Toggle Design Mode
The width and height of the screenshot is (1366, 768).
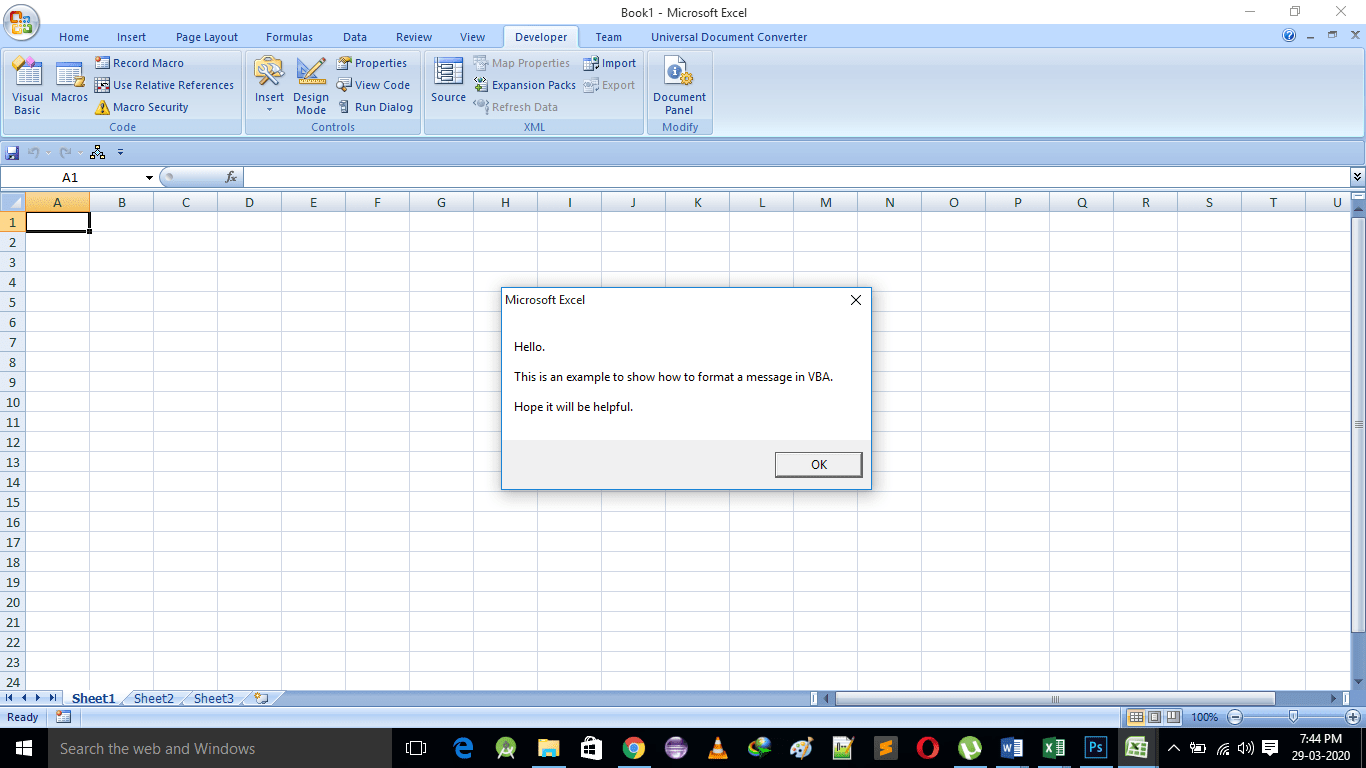click(311, 86)
